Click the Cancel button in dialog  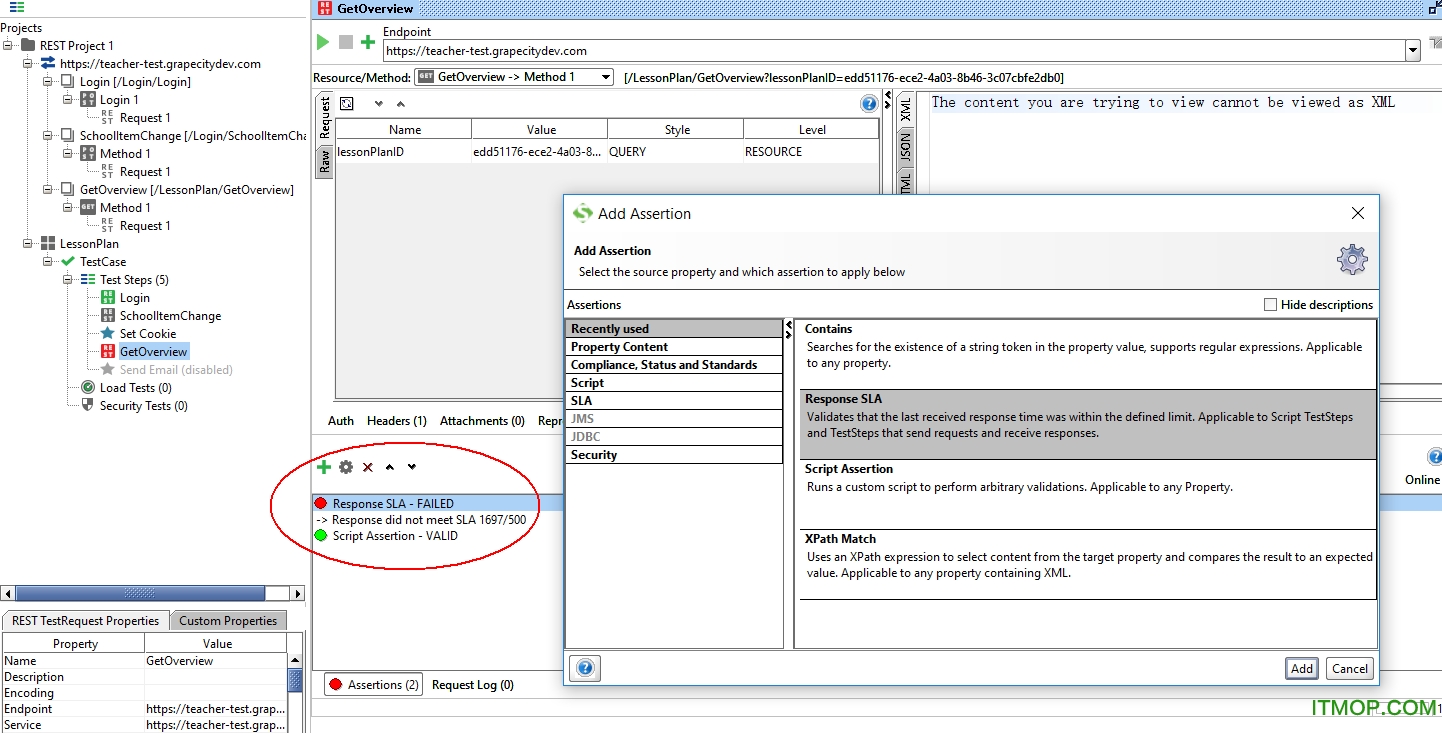(1350, 669)
